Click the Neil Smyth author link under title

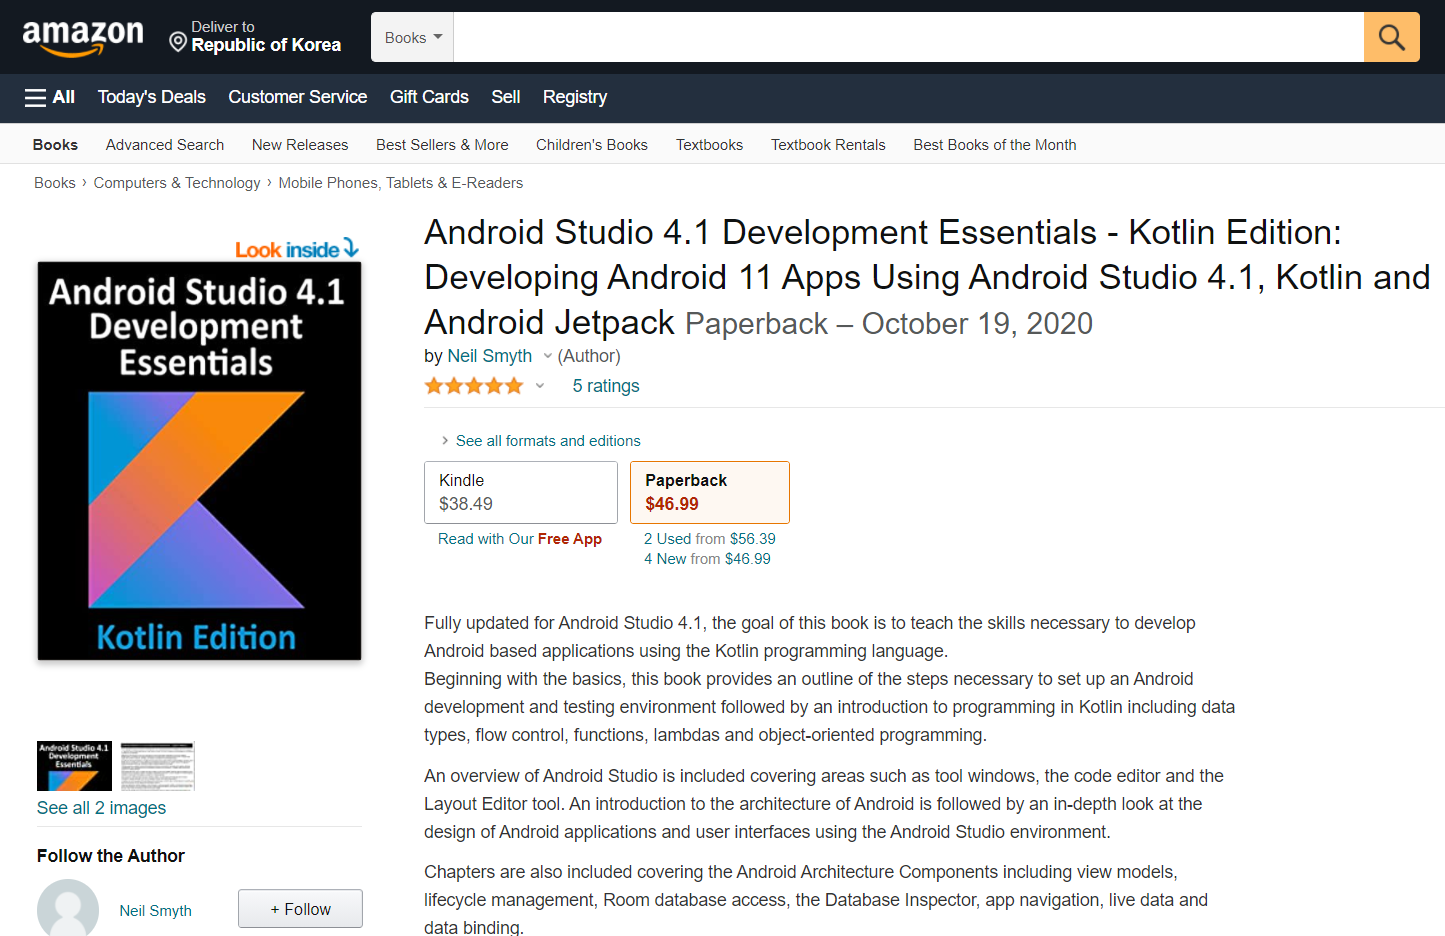point(490,356)
